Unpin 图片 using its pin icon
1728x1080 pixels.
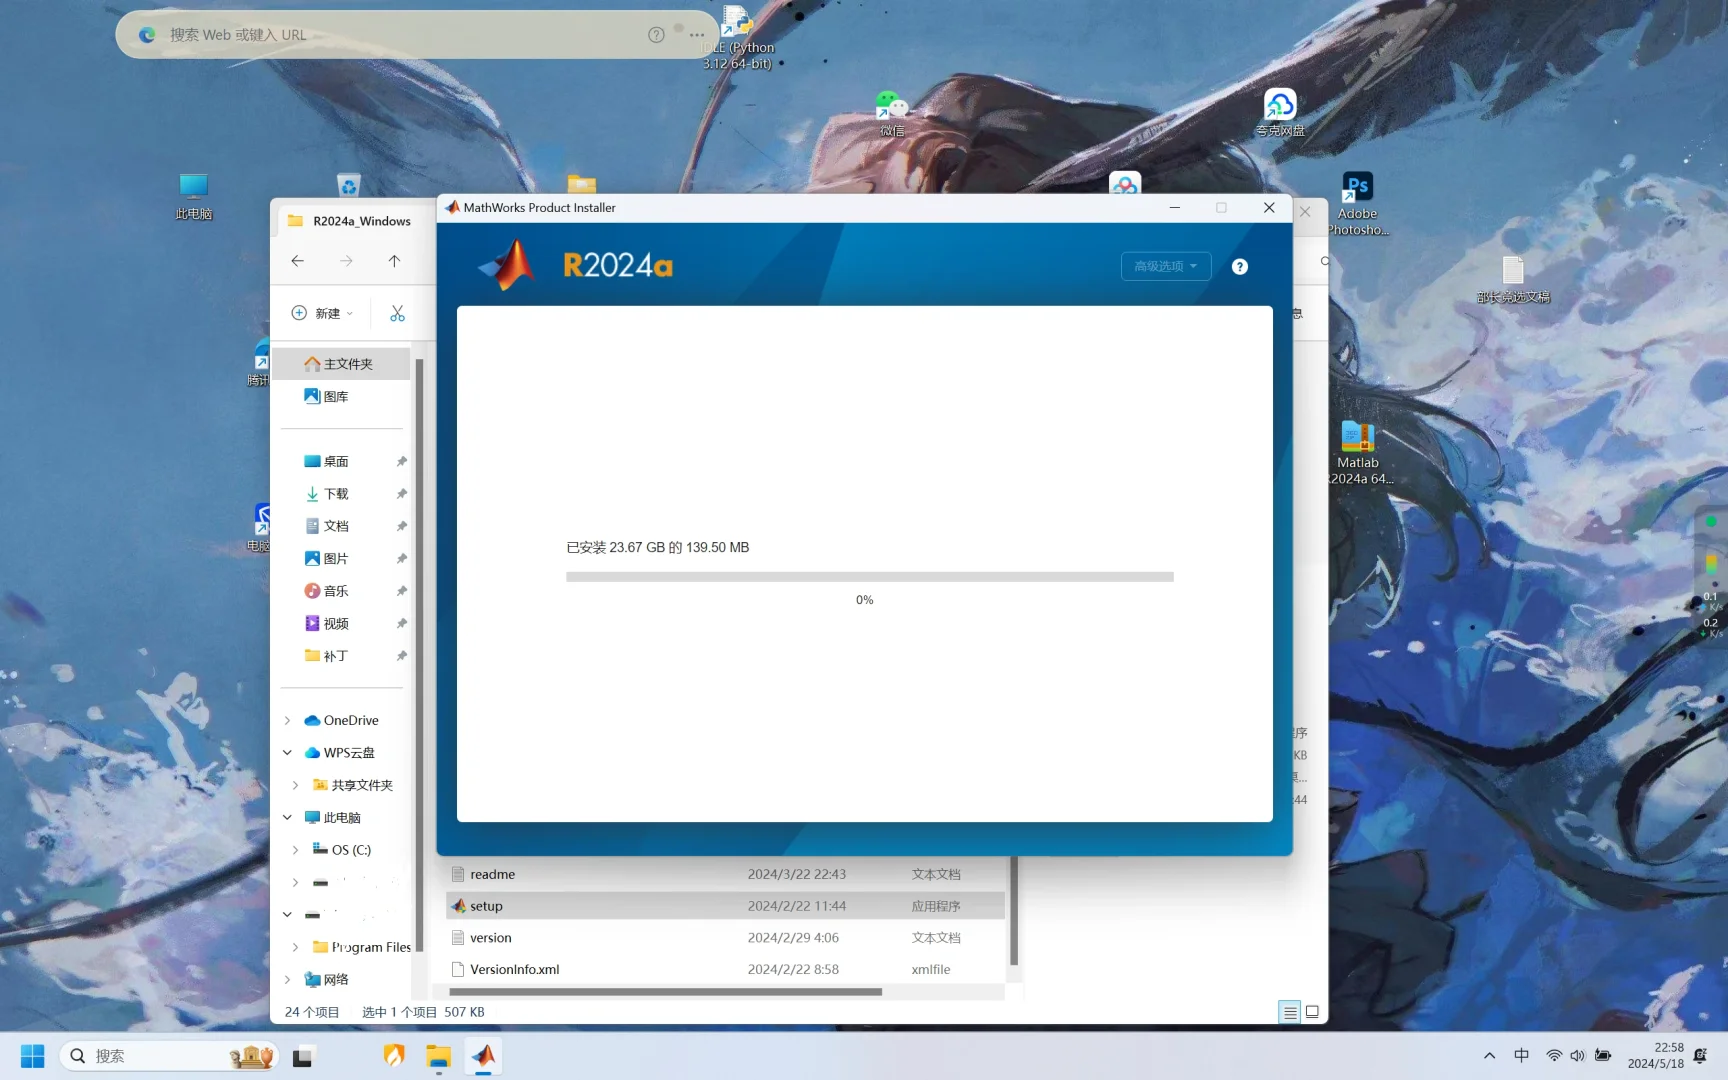tap(401, 559)
